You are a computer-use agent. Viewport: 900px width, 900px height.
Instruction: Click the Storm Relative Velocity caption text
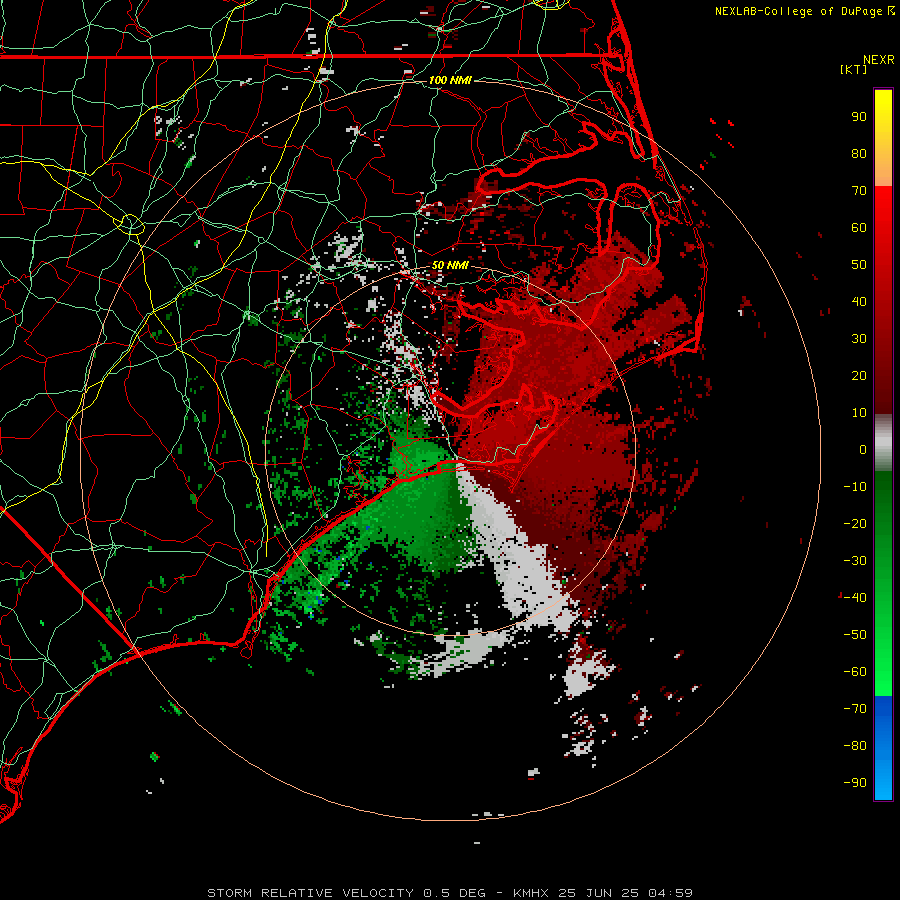click(311, 893)
